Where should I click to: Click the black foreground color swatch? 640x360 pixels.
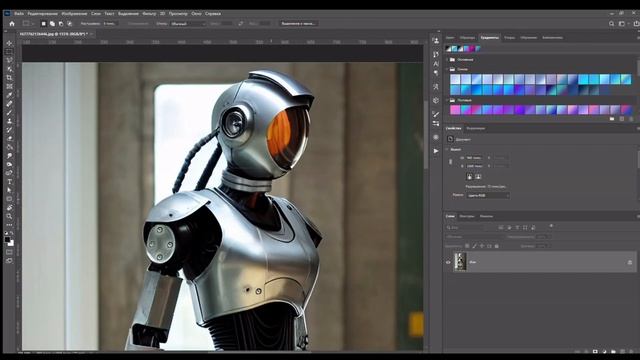7,240
